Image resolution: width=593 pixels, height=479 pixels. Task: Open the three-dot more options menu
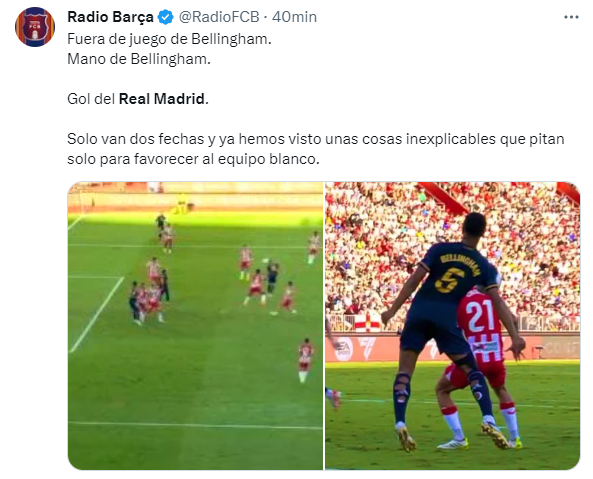(x=571, y=17)
